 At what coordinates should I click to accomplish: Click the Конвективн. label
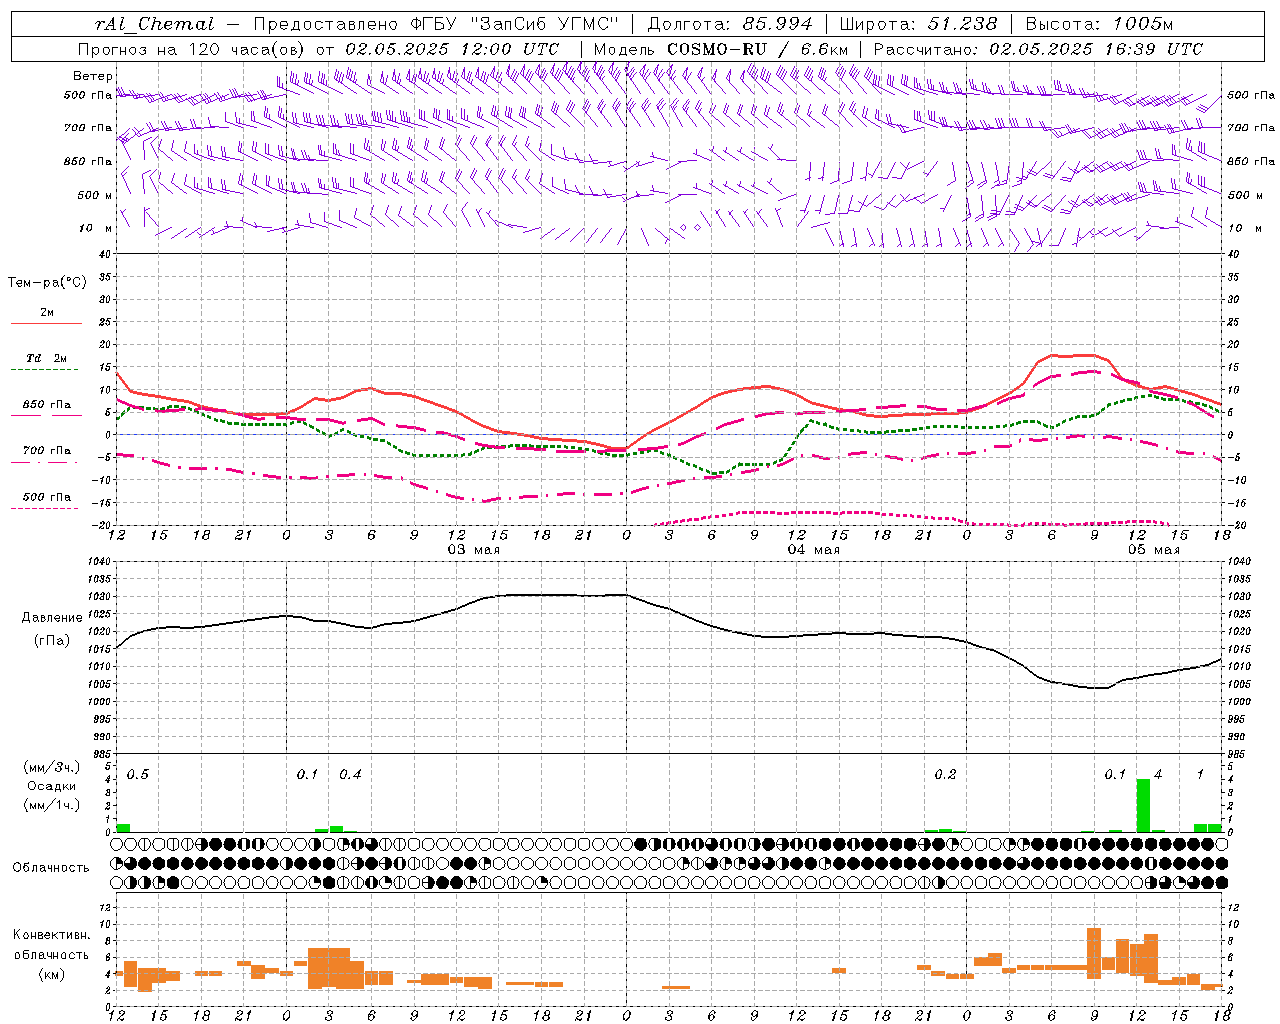pos(51,935)
